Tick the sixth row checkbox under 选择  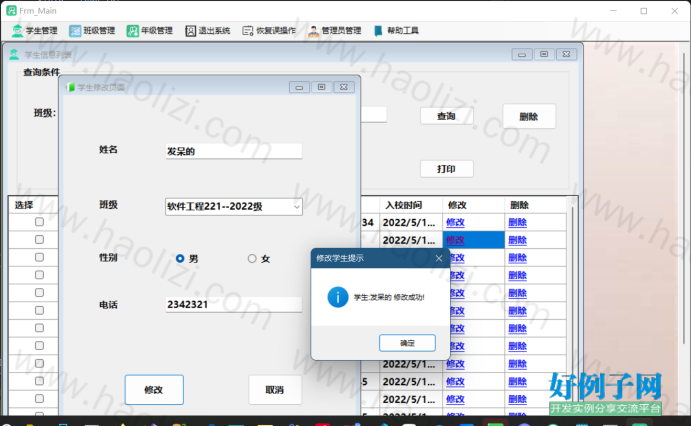pos(39,310)
